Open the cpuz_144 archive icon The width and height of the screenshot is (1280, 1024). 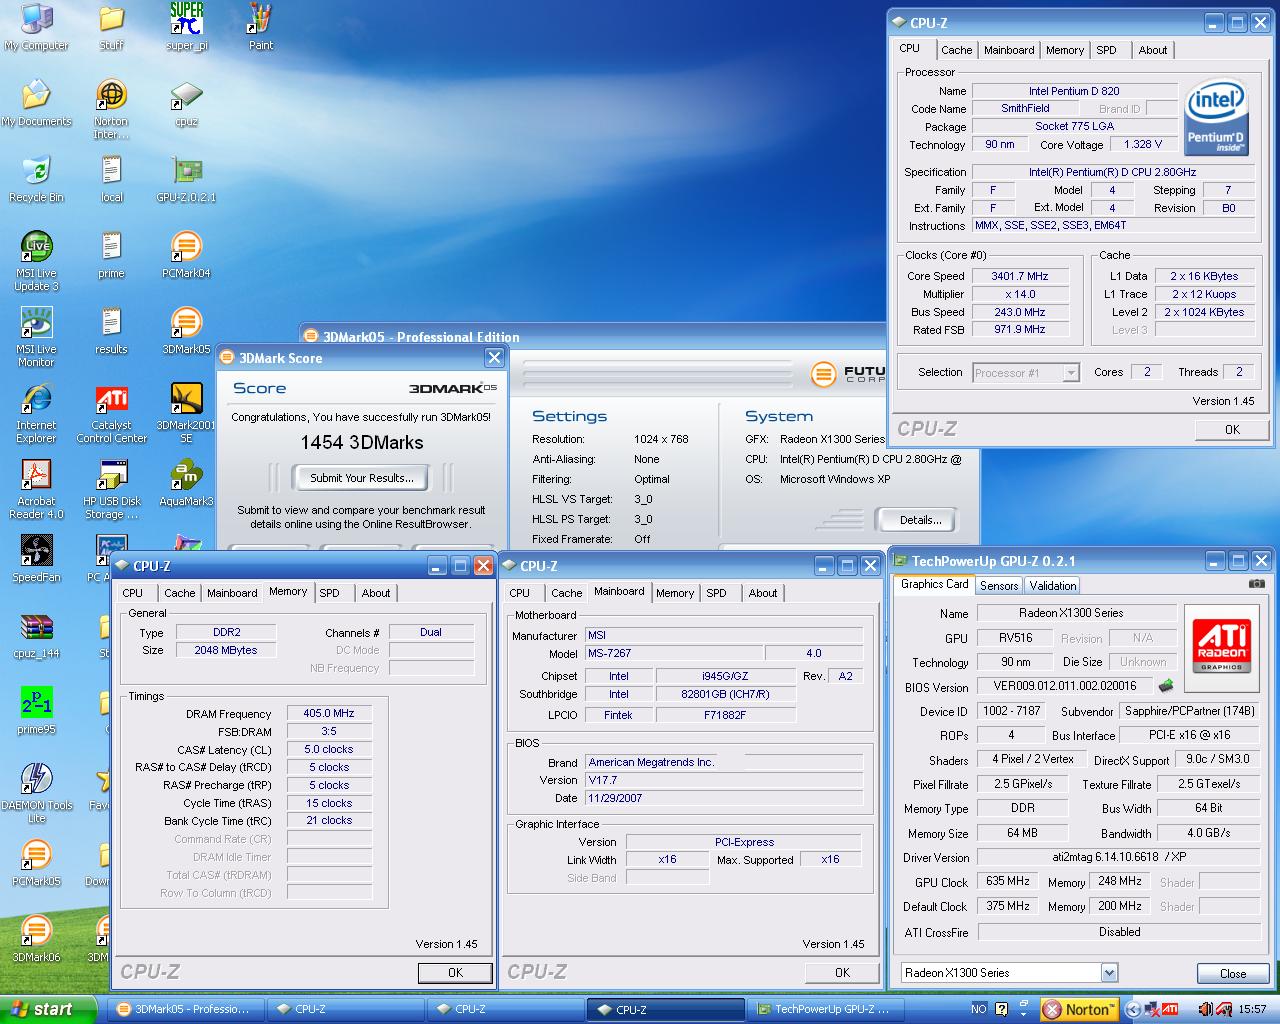click(x=36, y=635)
